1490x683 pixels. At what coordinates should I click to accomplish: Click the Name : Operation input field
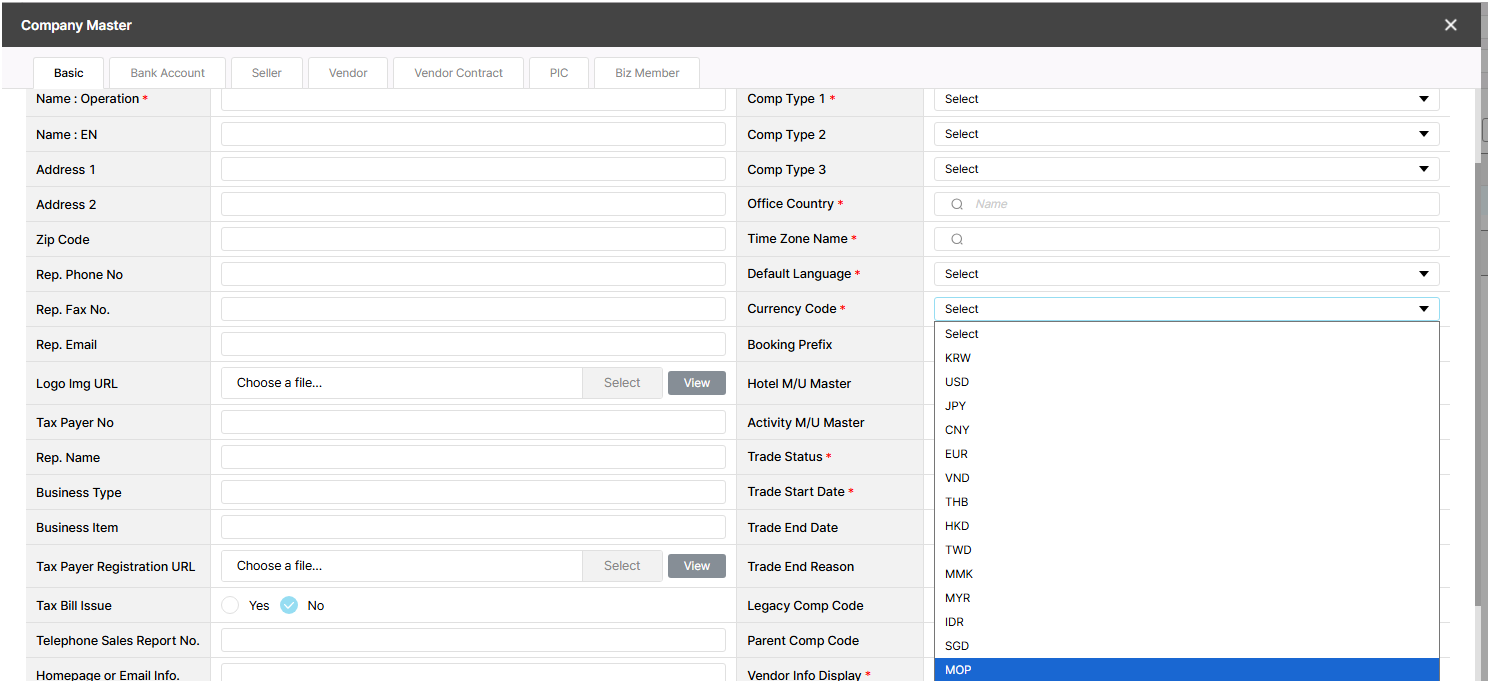[473, 99]
